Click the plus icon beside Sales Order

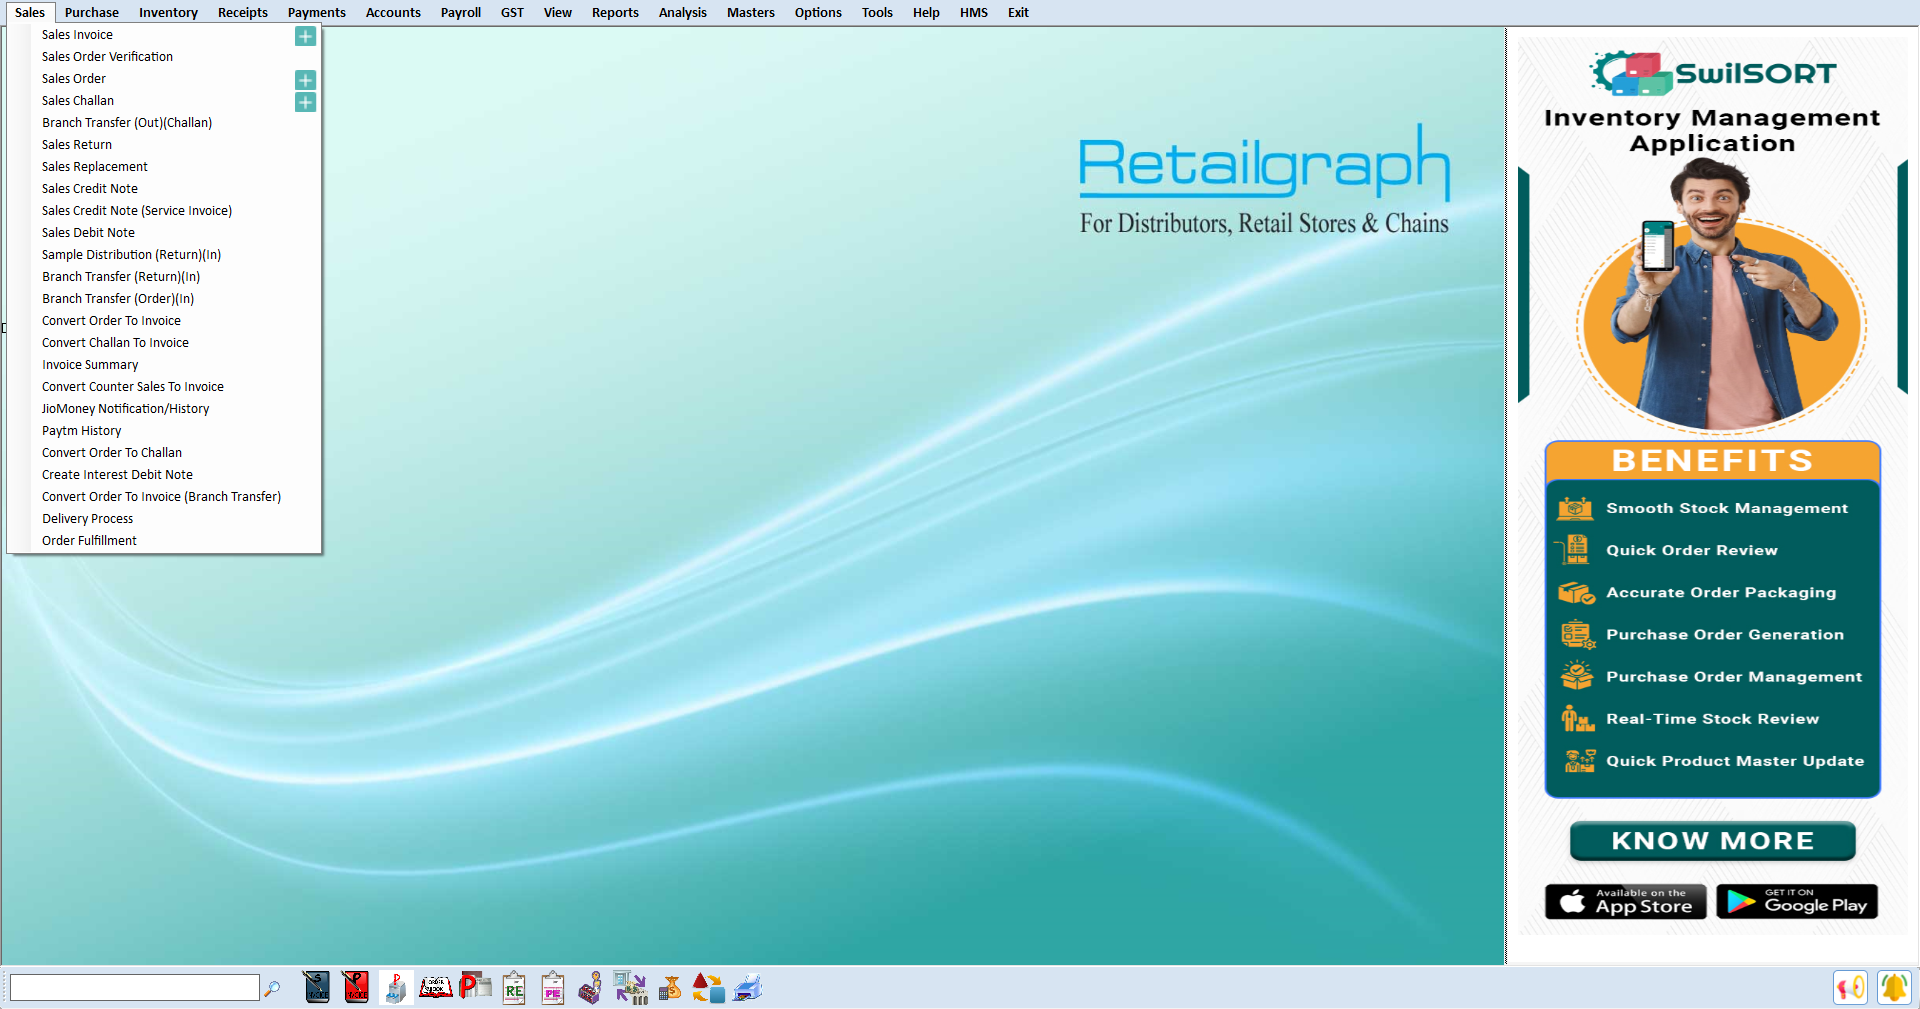tap(306, 80)
